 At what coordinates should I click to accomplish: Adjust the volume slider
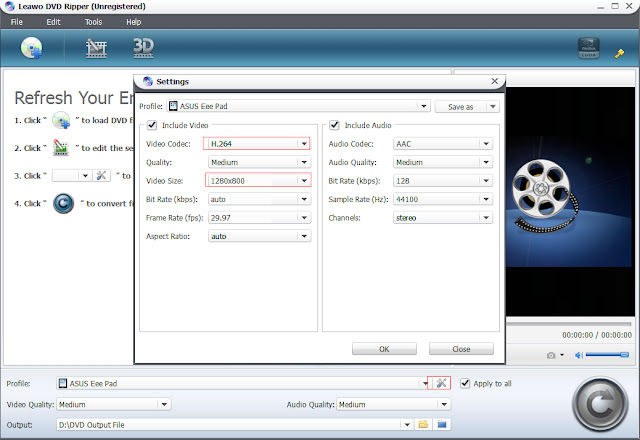tap(607, 355)
